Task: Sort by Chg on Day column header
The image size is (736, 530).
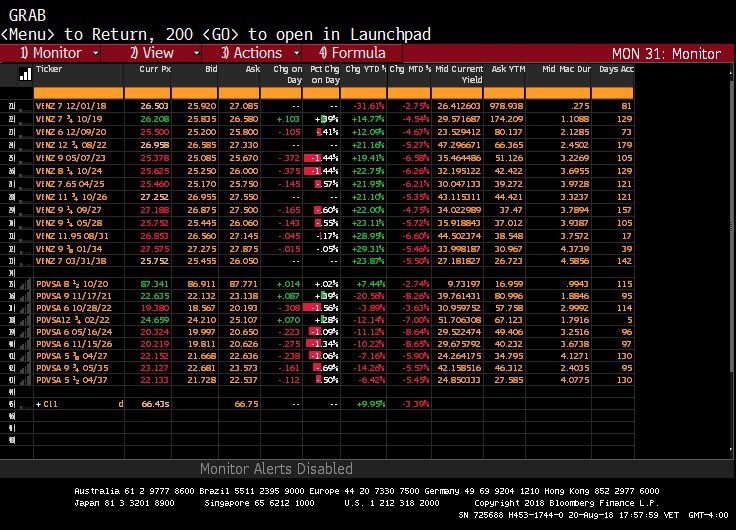Action: click(x=288, y=75)
